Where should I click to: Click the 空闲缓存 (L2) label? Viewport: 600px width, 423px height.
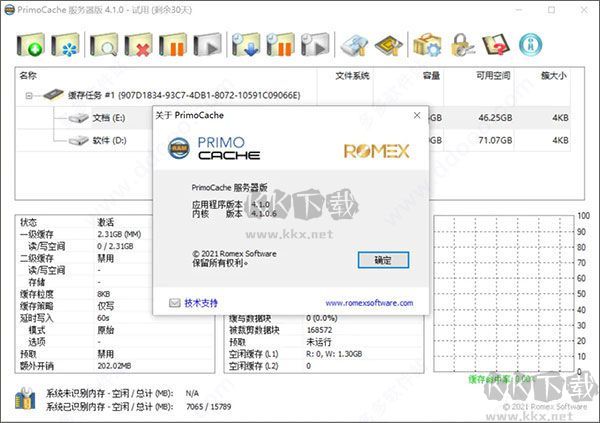tap(254, 366)
